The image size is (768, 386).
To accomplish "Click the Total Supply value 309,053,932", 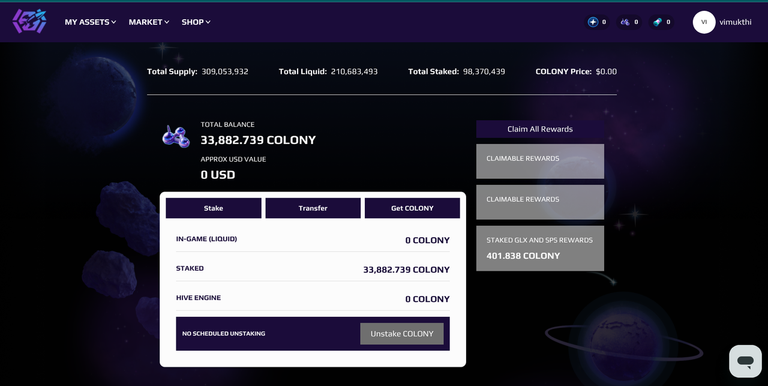I will [x=225, y=72].
